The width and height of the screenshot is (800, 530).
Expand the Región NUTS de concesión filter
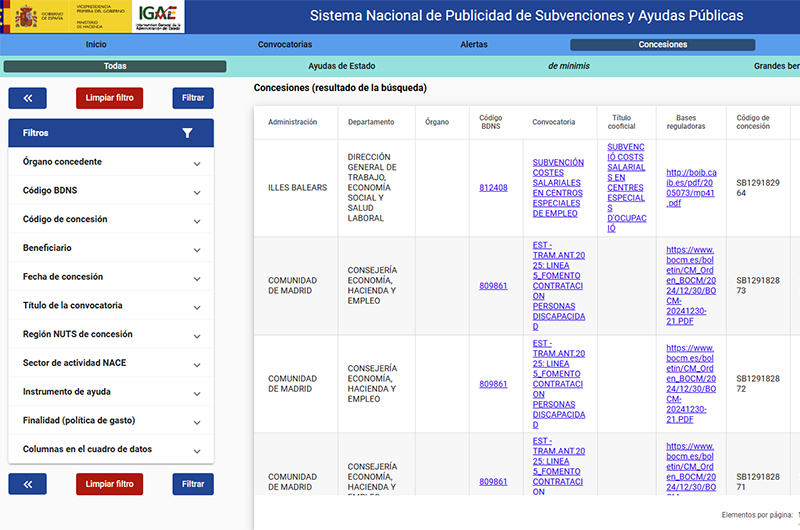click(111, 334)
